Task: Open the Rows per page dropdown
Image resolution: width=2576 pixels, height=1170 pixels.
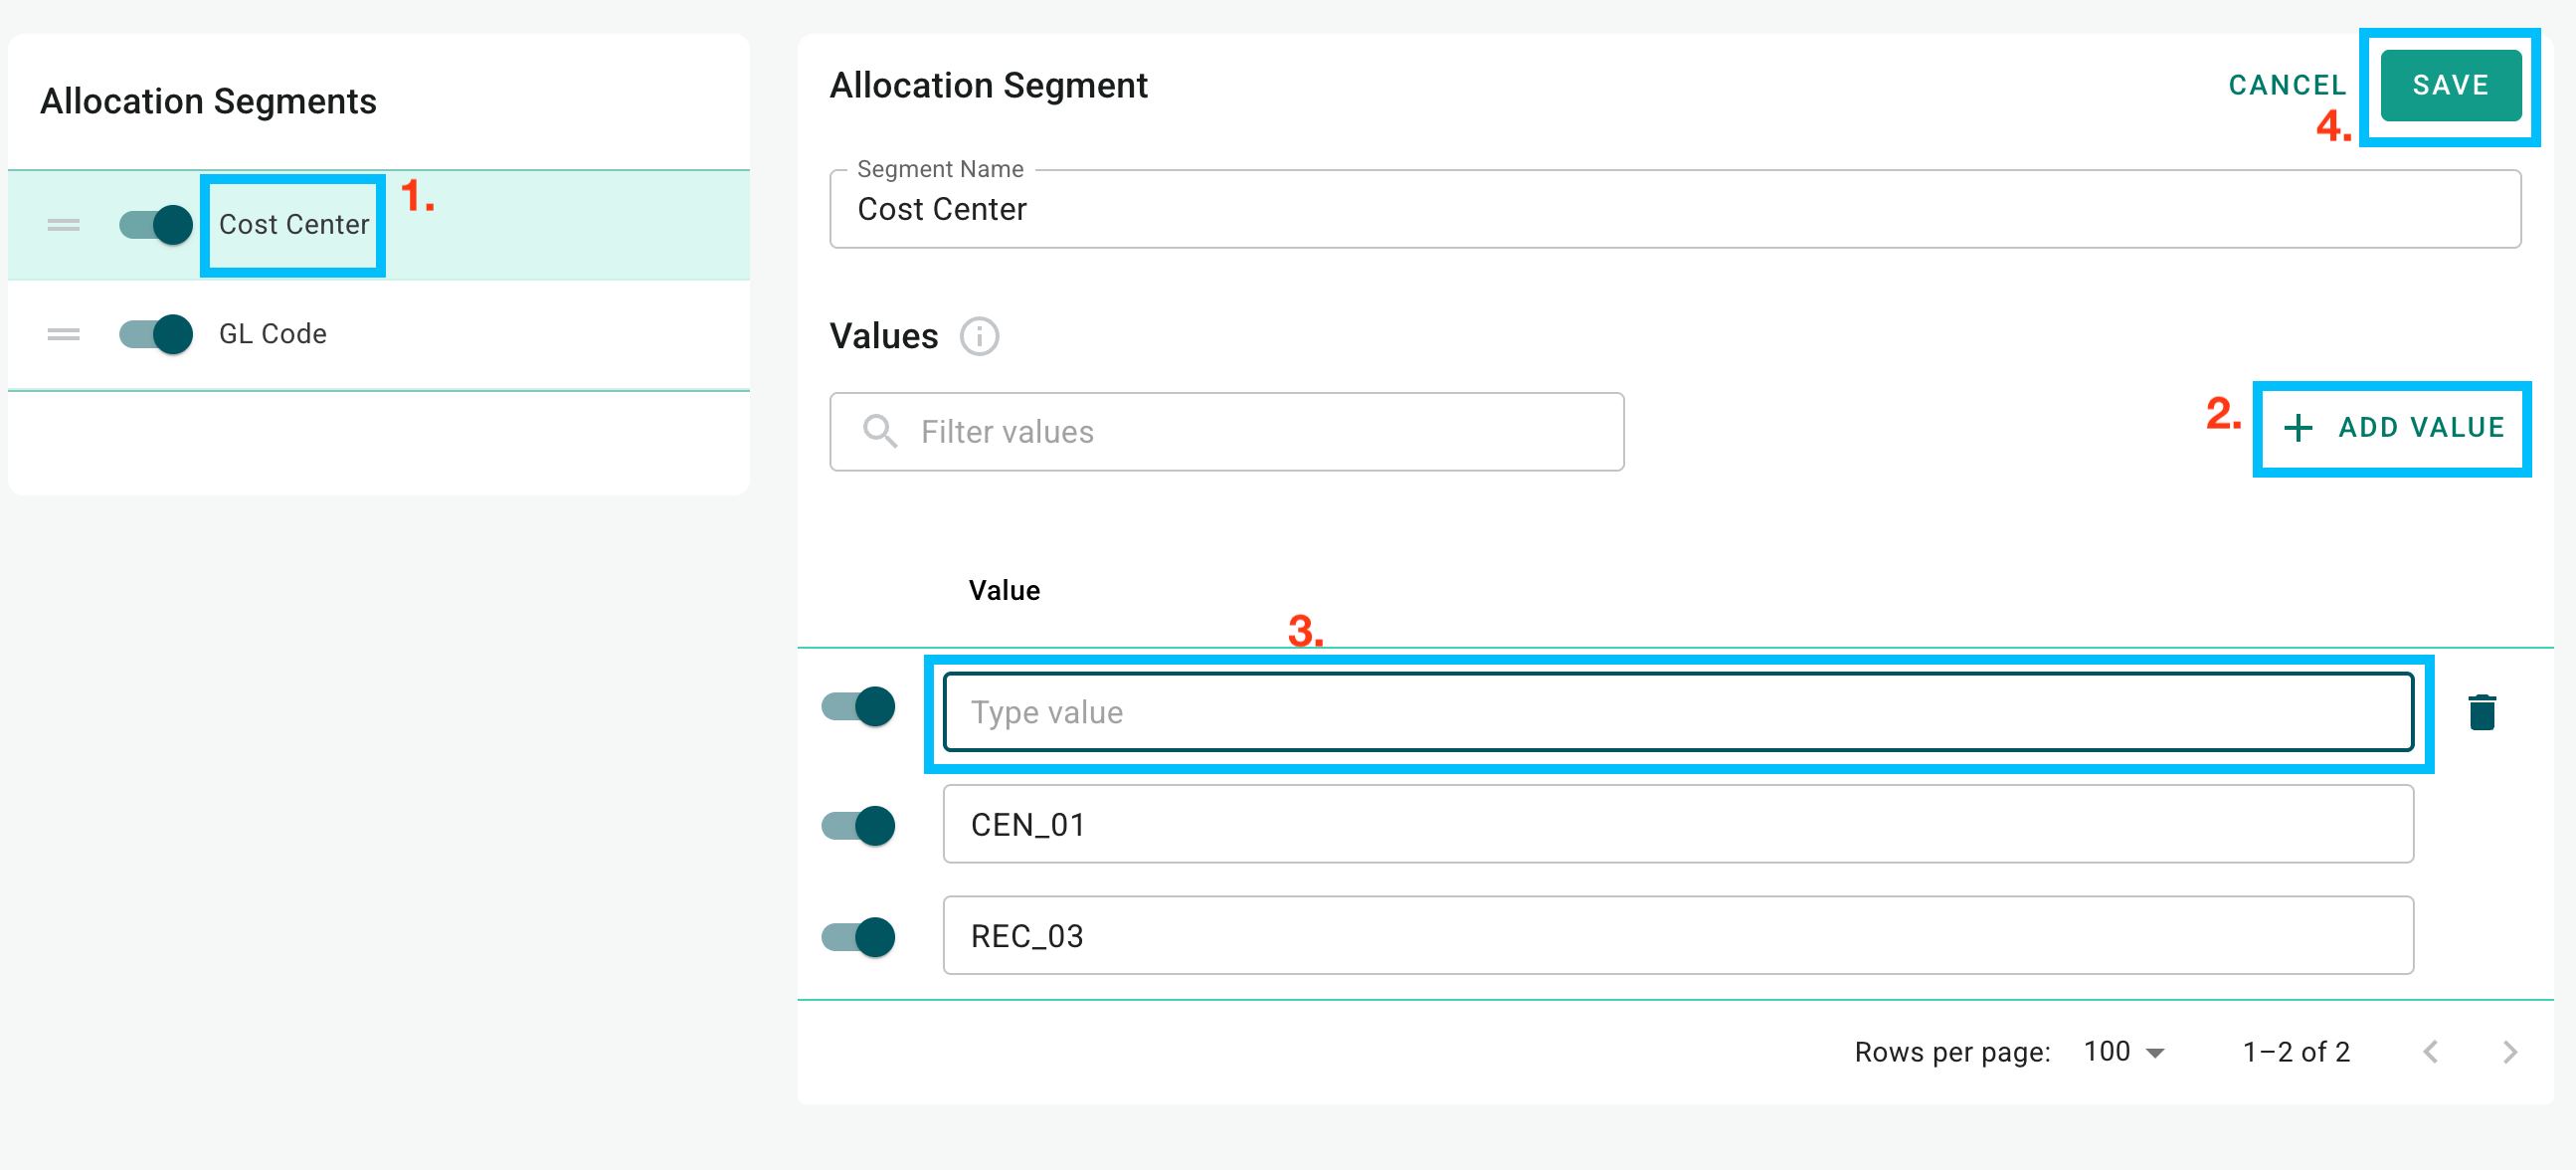Action: (x=2124, y=1052)
